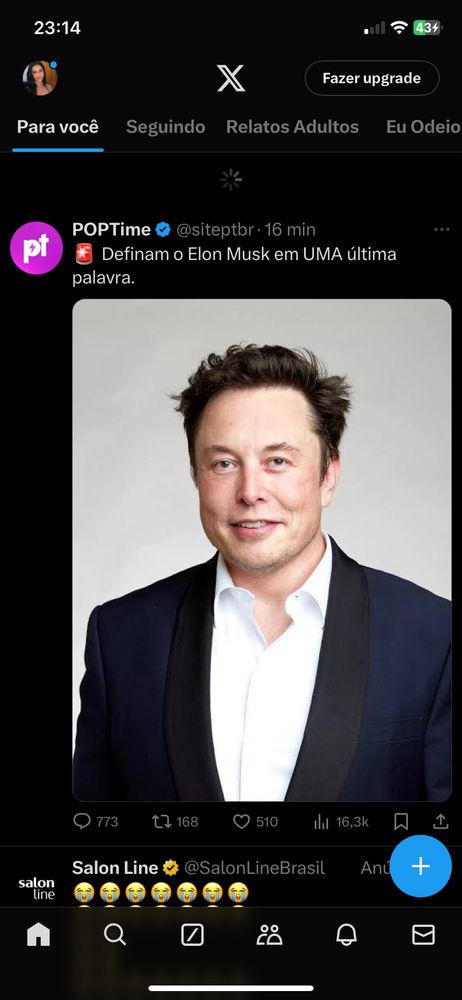Tap the X logo at top
Viewport: 462px width, 1000px height.
(x=230, y=78)
